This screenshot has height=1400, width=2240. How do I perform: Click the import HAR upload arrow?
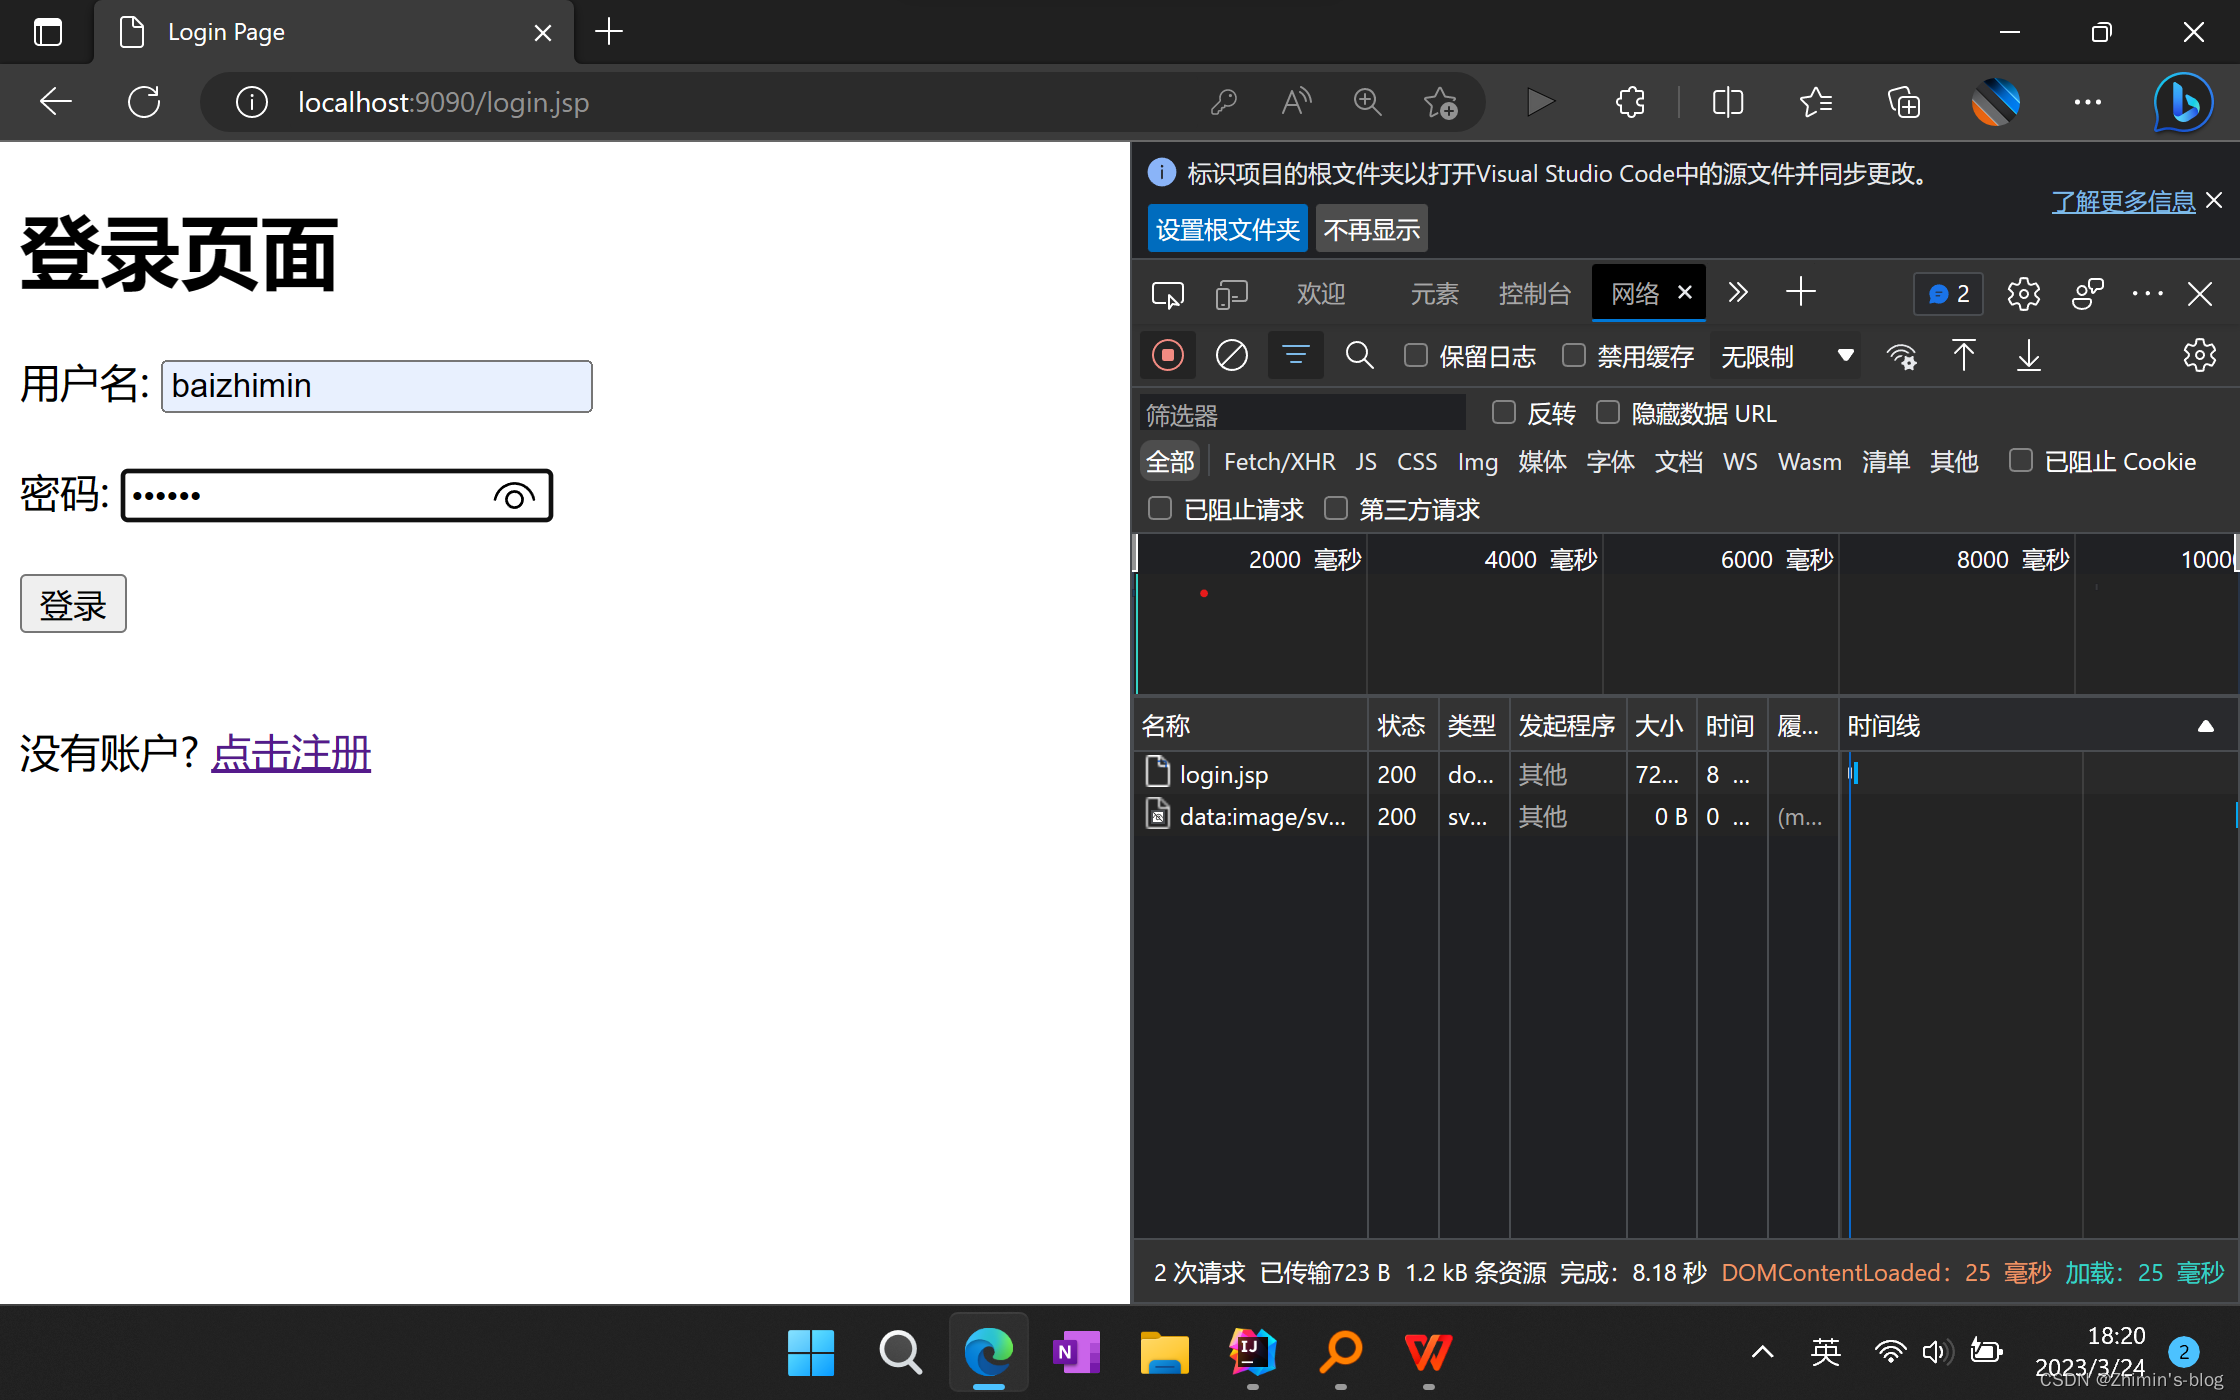pyautogui.click(x=1963, y=356)
